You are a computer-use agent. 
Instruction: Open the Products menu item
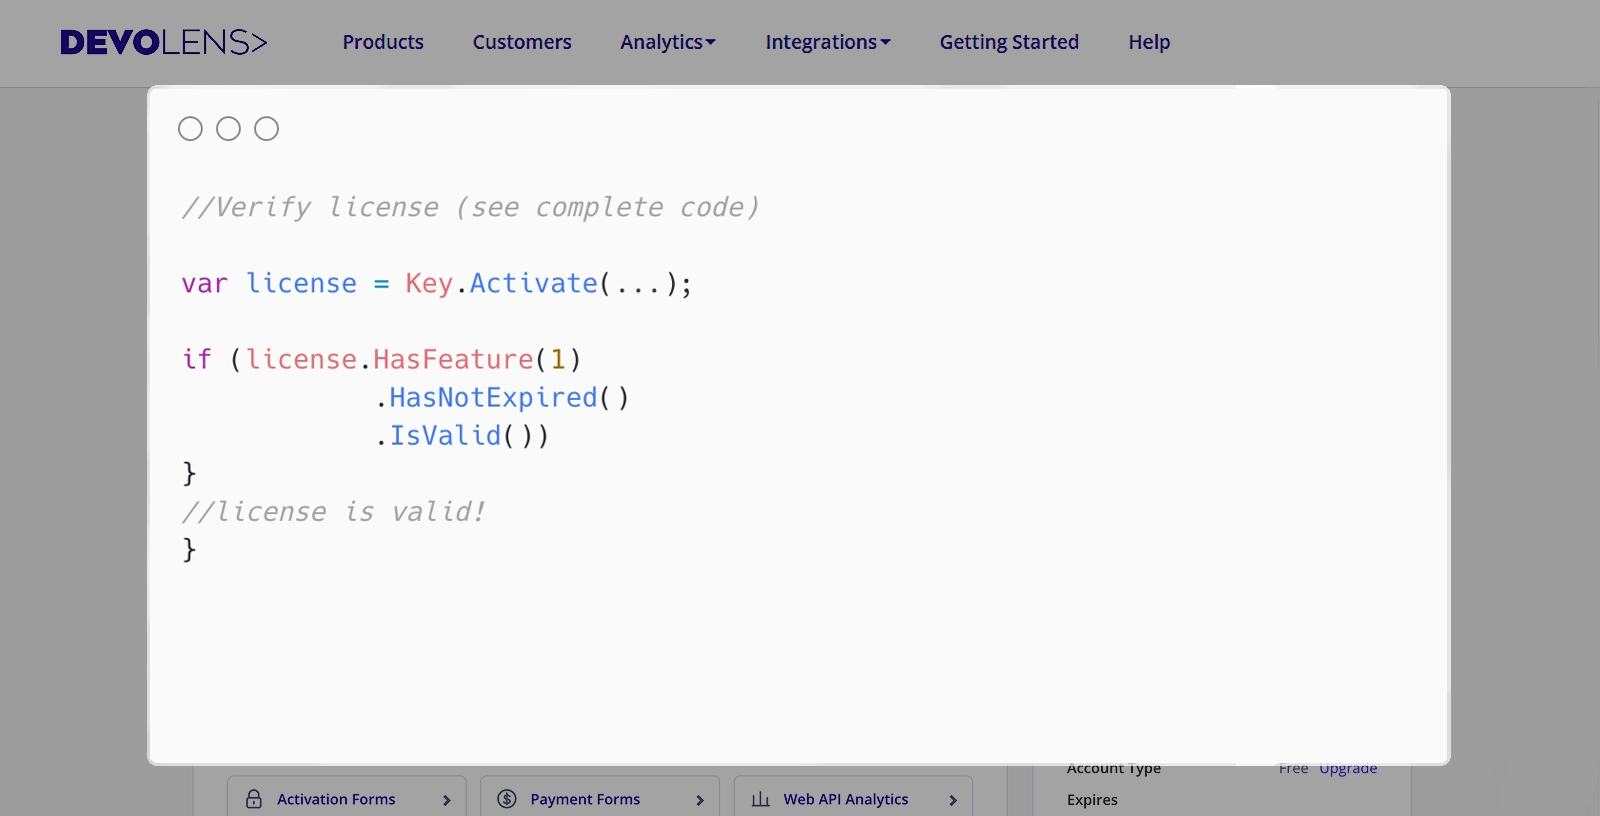coord(383,42)
